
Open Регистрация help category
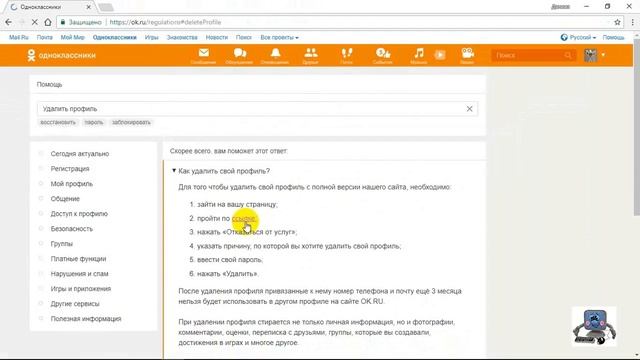70,169
